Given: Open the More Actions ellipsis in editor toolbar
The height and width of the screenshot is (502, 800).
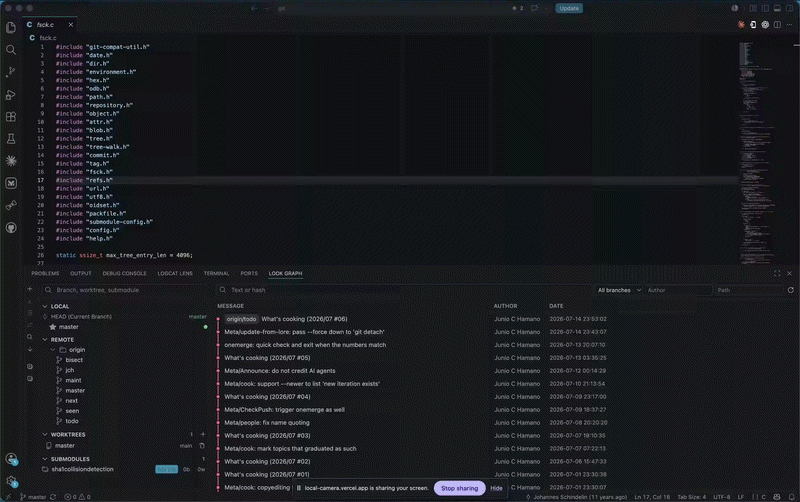Looking at the screenshot, I should [x=789, y=24].
